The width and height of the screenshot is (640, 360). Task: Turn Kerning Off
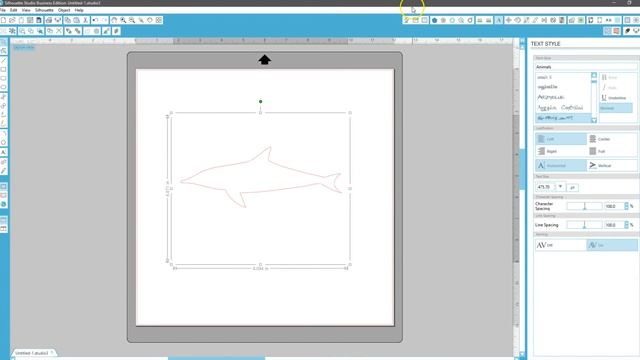point(561,245)
